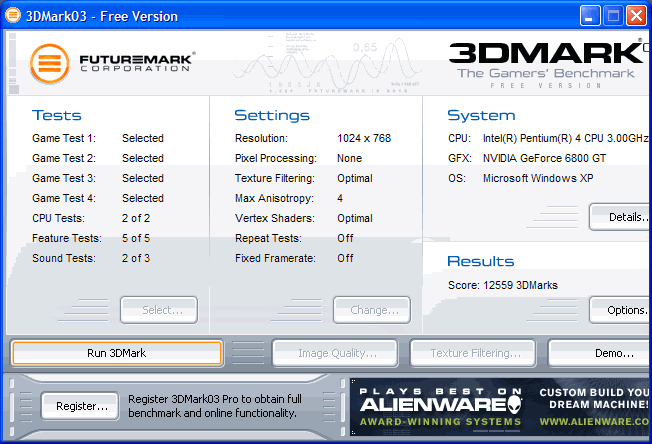
Task: Click Vertex Shaders Optimal value
Action: (355, 218)
